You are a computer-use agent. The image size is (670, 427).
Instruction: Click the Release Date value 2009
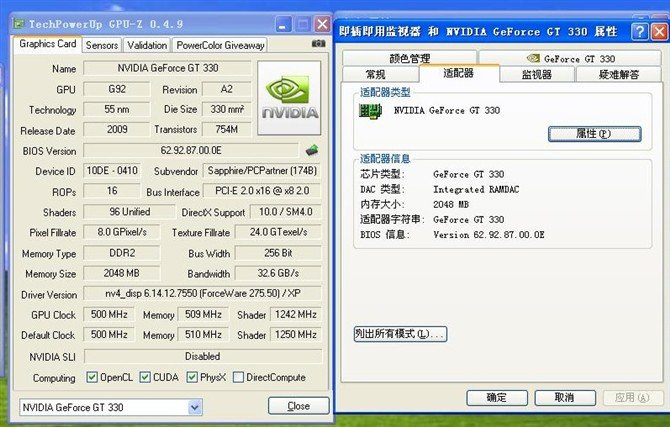coord(117,130)
